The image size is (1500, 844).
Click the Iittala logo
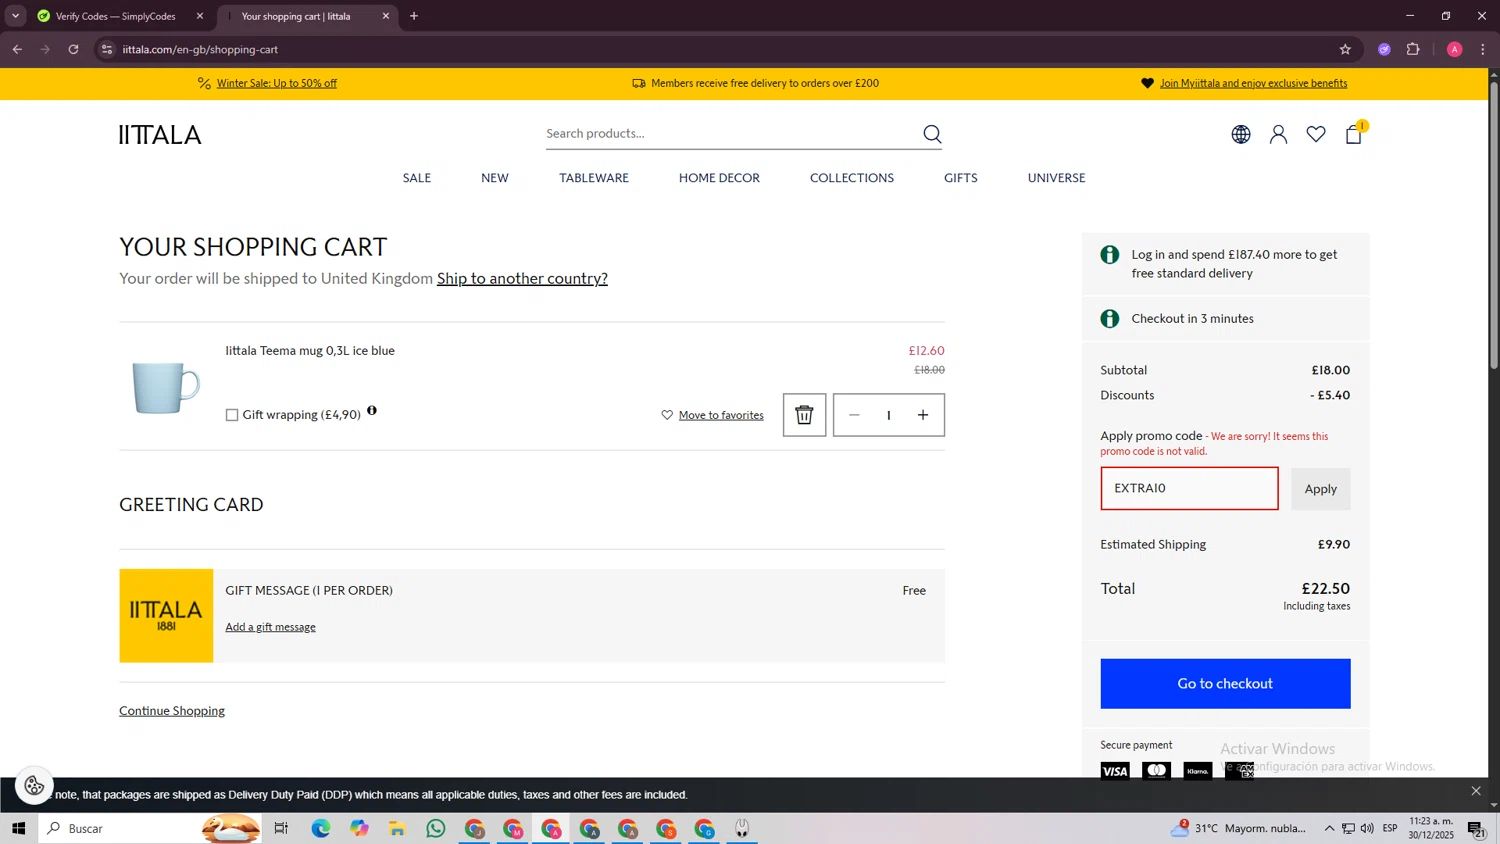click(x=160, y=135)
